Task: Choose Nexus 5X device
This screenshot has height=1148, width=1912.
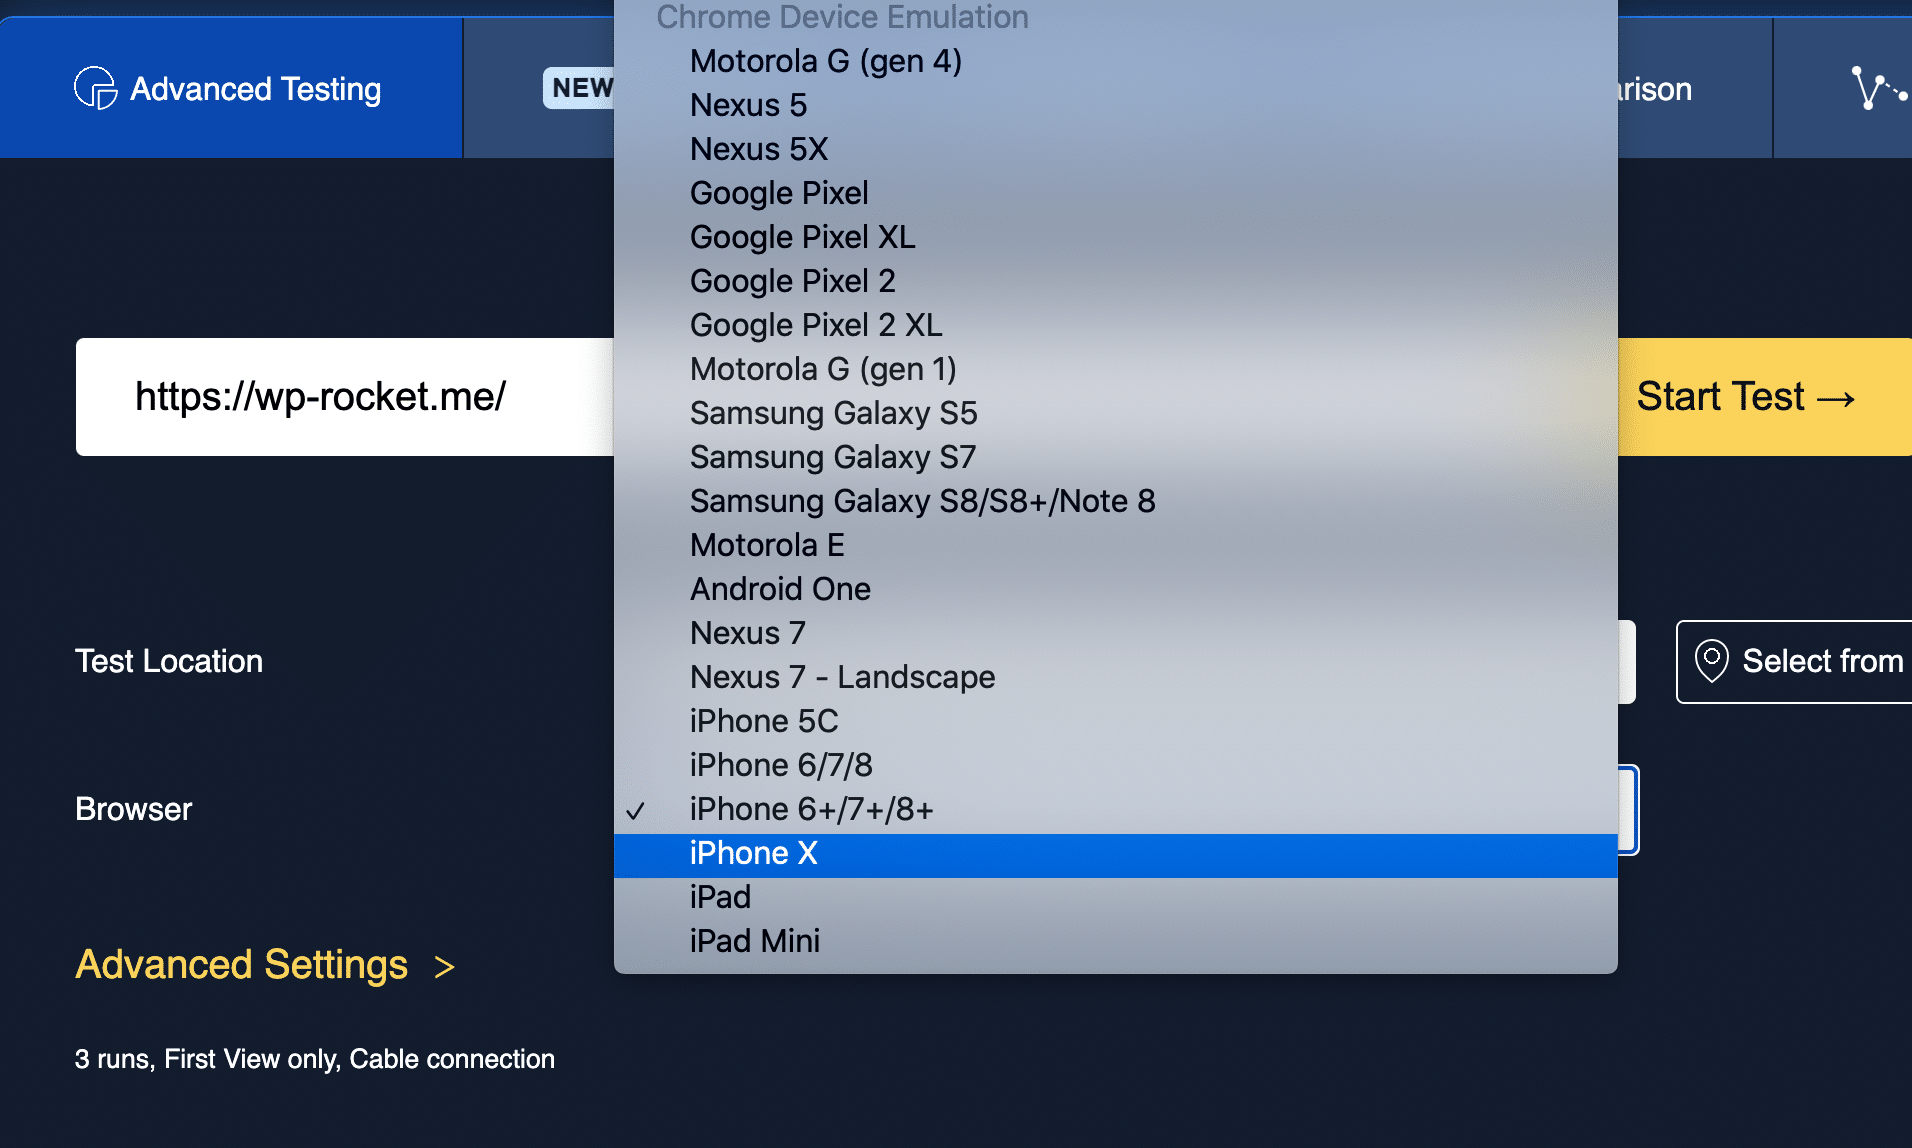Action: (1116, 149)
